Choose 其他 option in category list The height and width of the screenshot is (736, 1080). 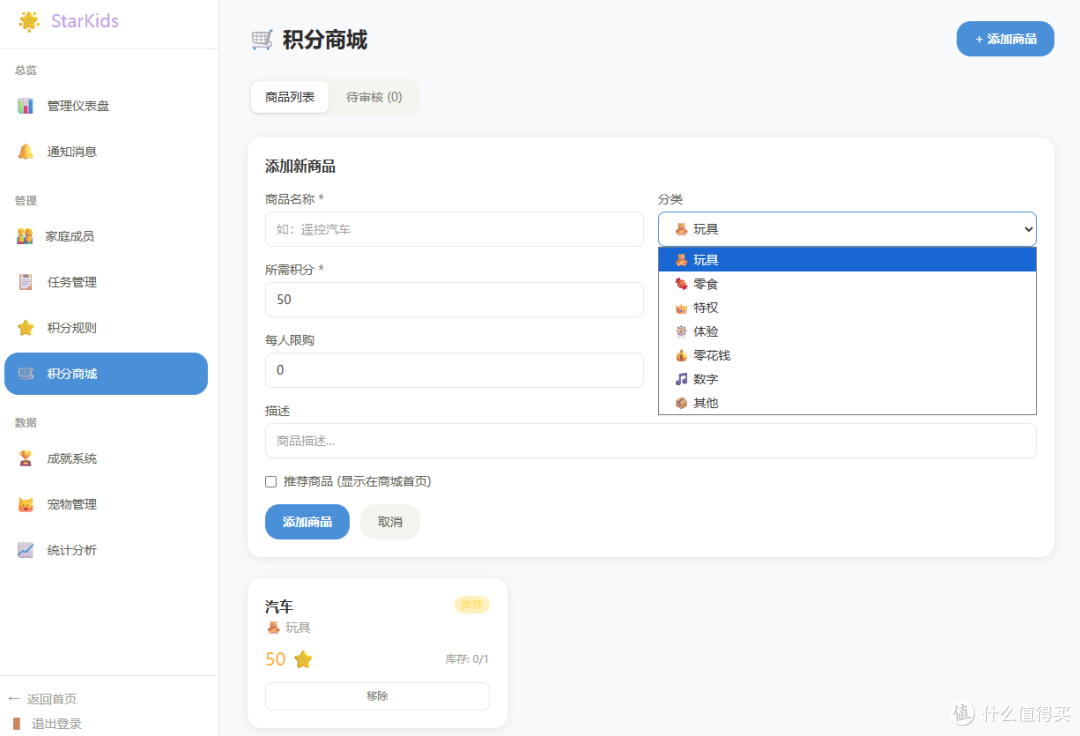[847, 403]
